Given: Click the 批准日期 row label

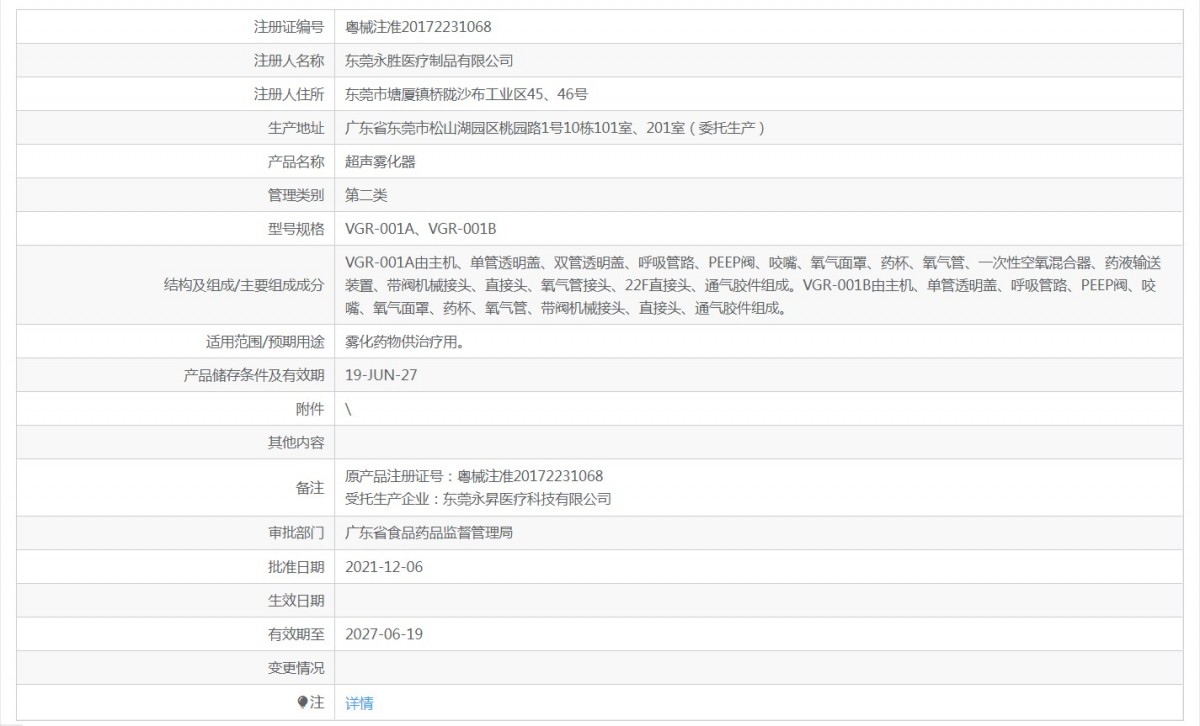Looking at the screenshot, I should (x=296, y=567).
